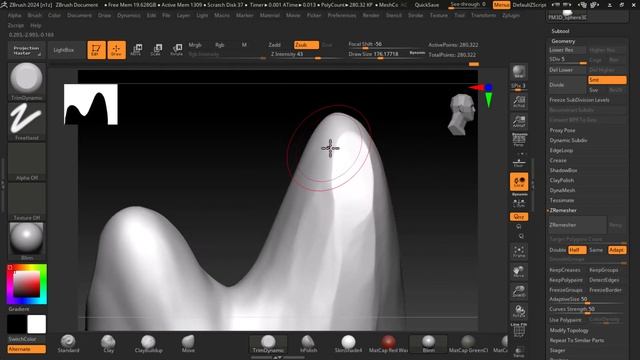Viewport: 640px width, 360px height.
Task: Select the Move gizmo tool
Action: click(x=136, y=50)
